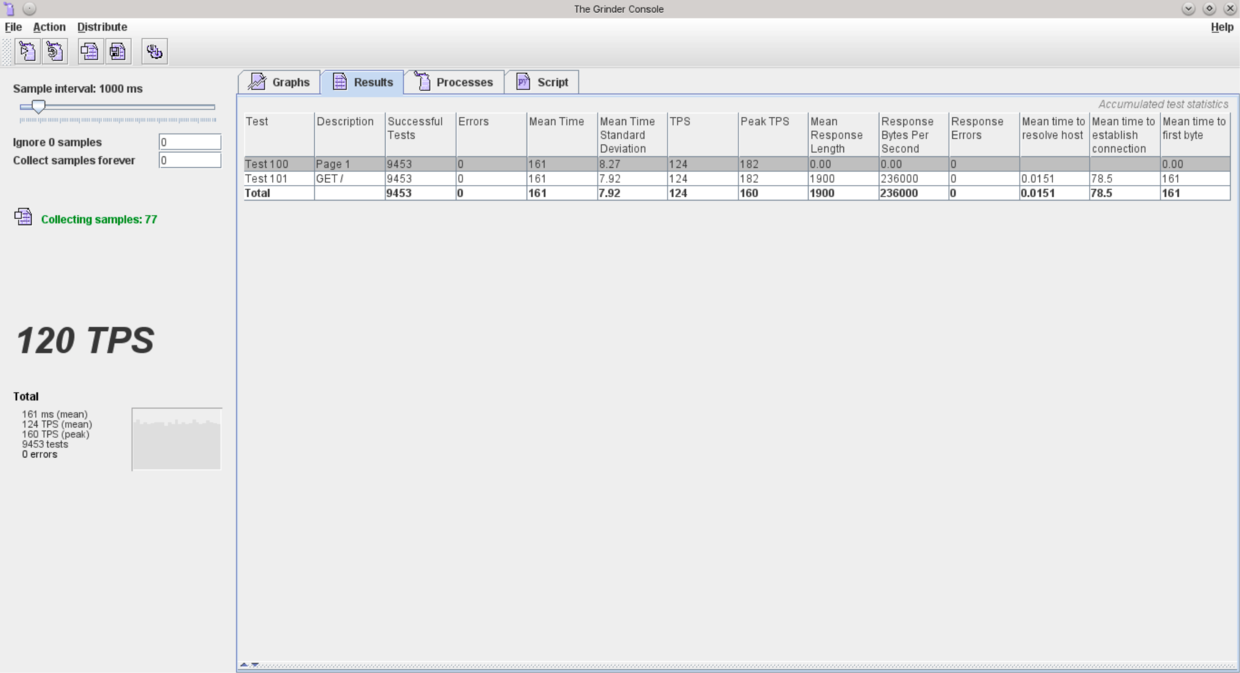Viewport: 1240px width, 673px height.
Task: Click the 160 Peak TPS cell in Total row
Action: click(x=773, y=193)
